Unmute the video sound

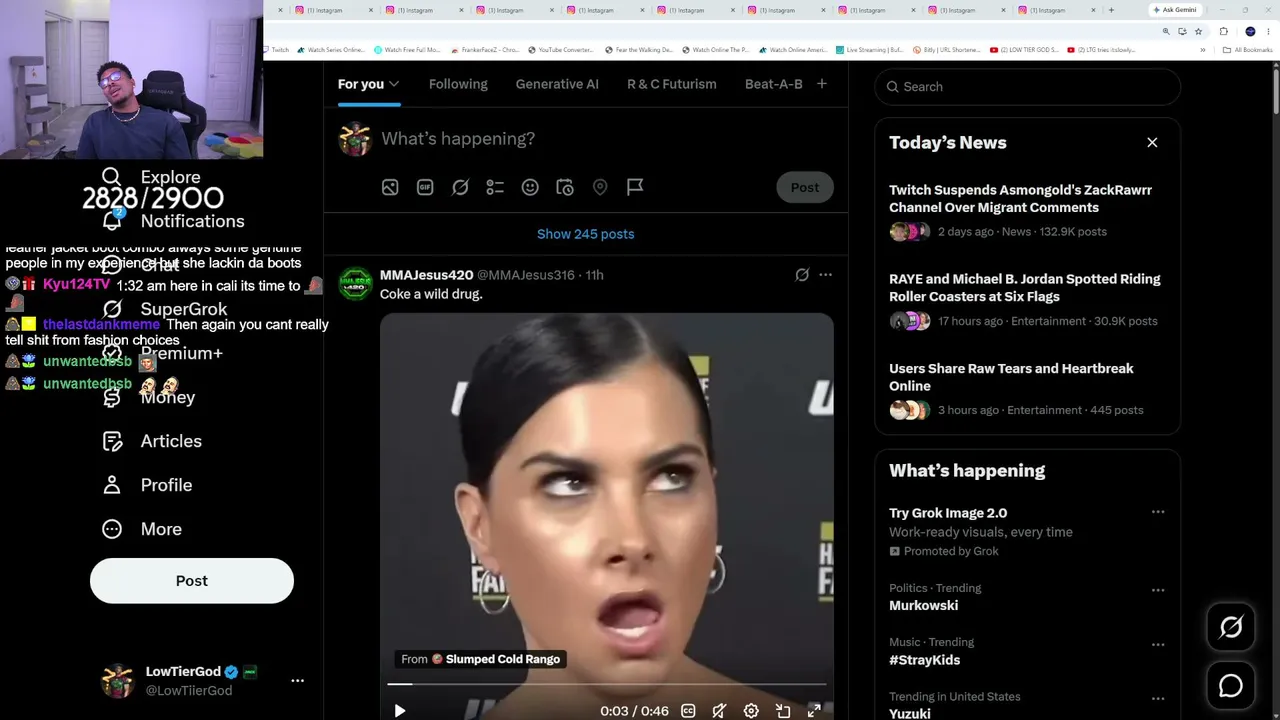pos(719,711)
